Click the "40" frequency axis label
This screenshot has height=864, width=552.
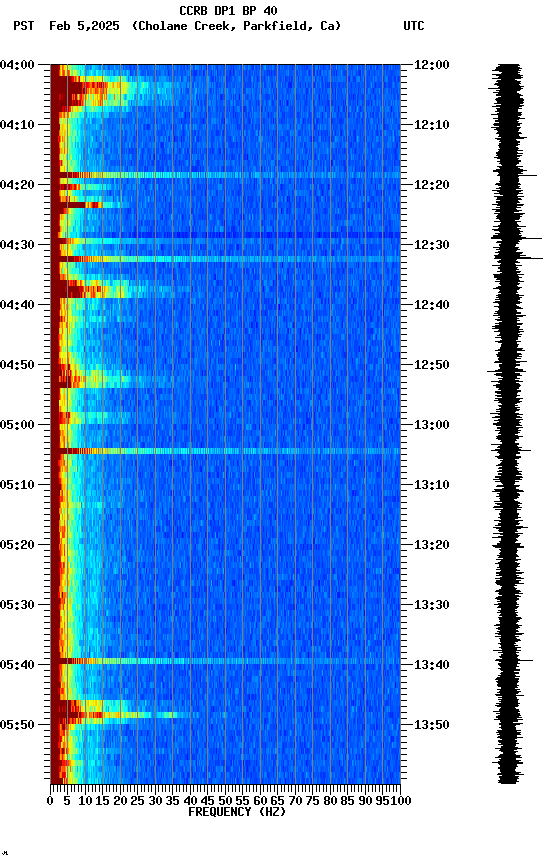[x=190, y=802]
